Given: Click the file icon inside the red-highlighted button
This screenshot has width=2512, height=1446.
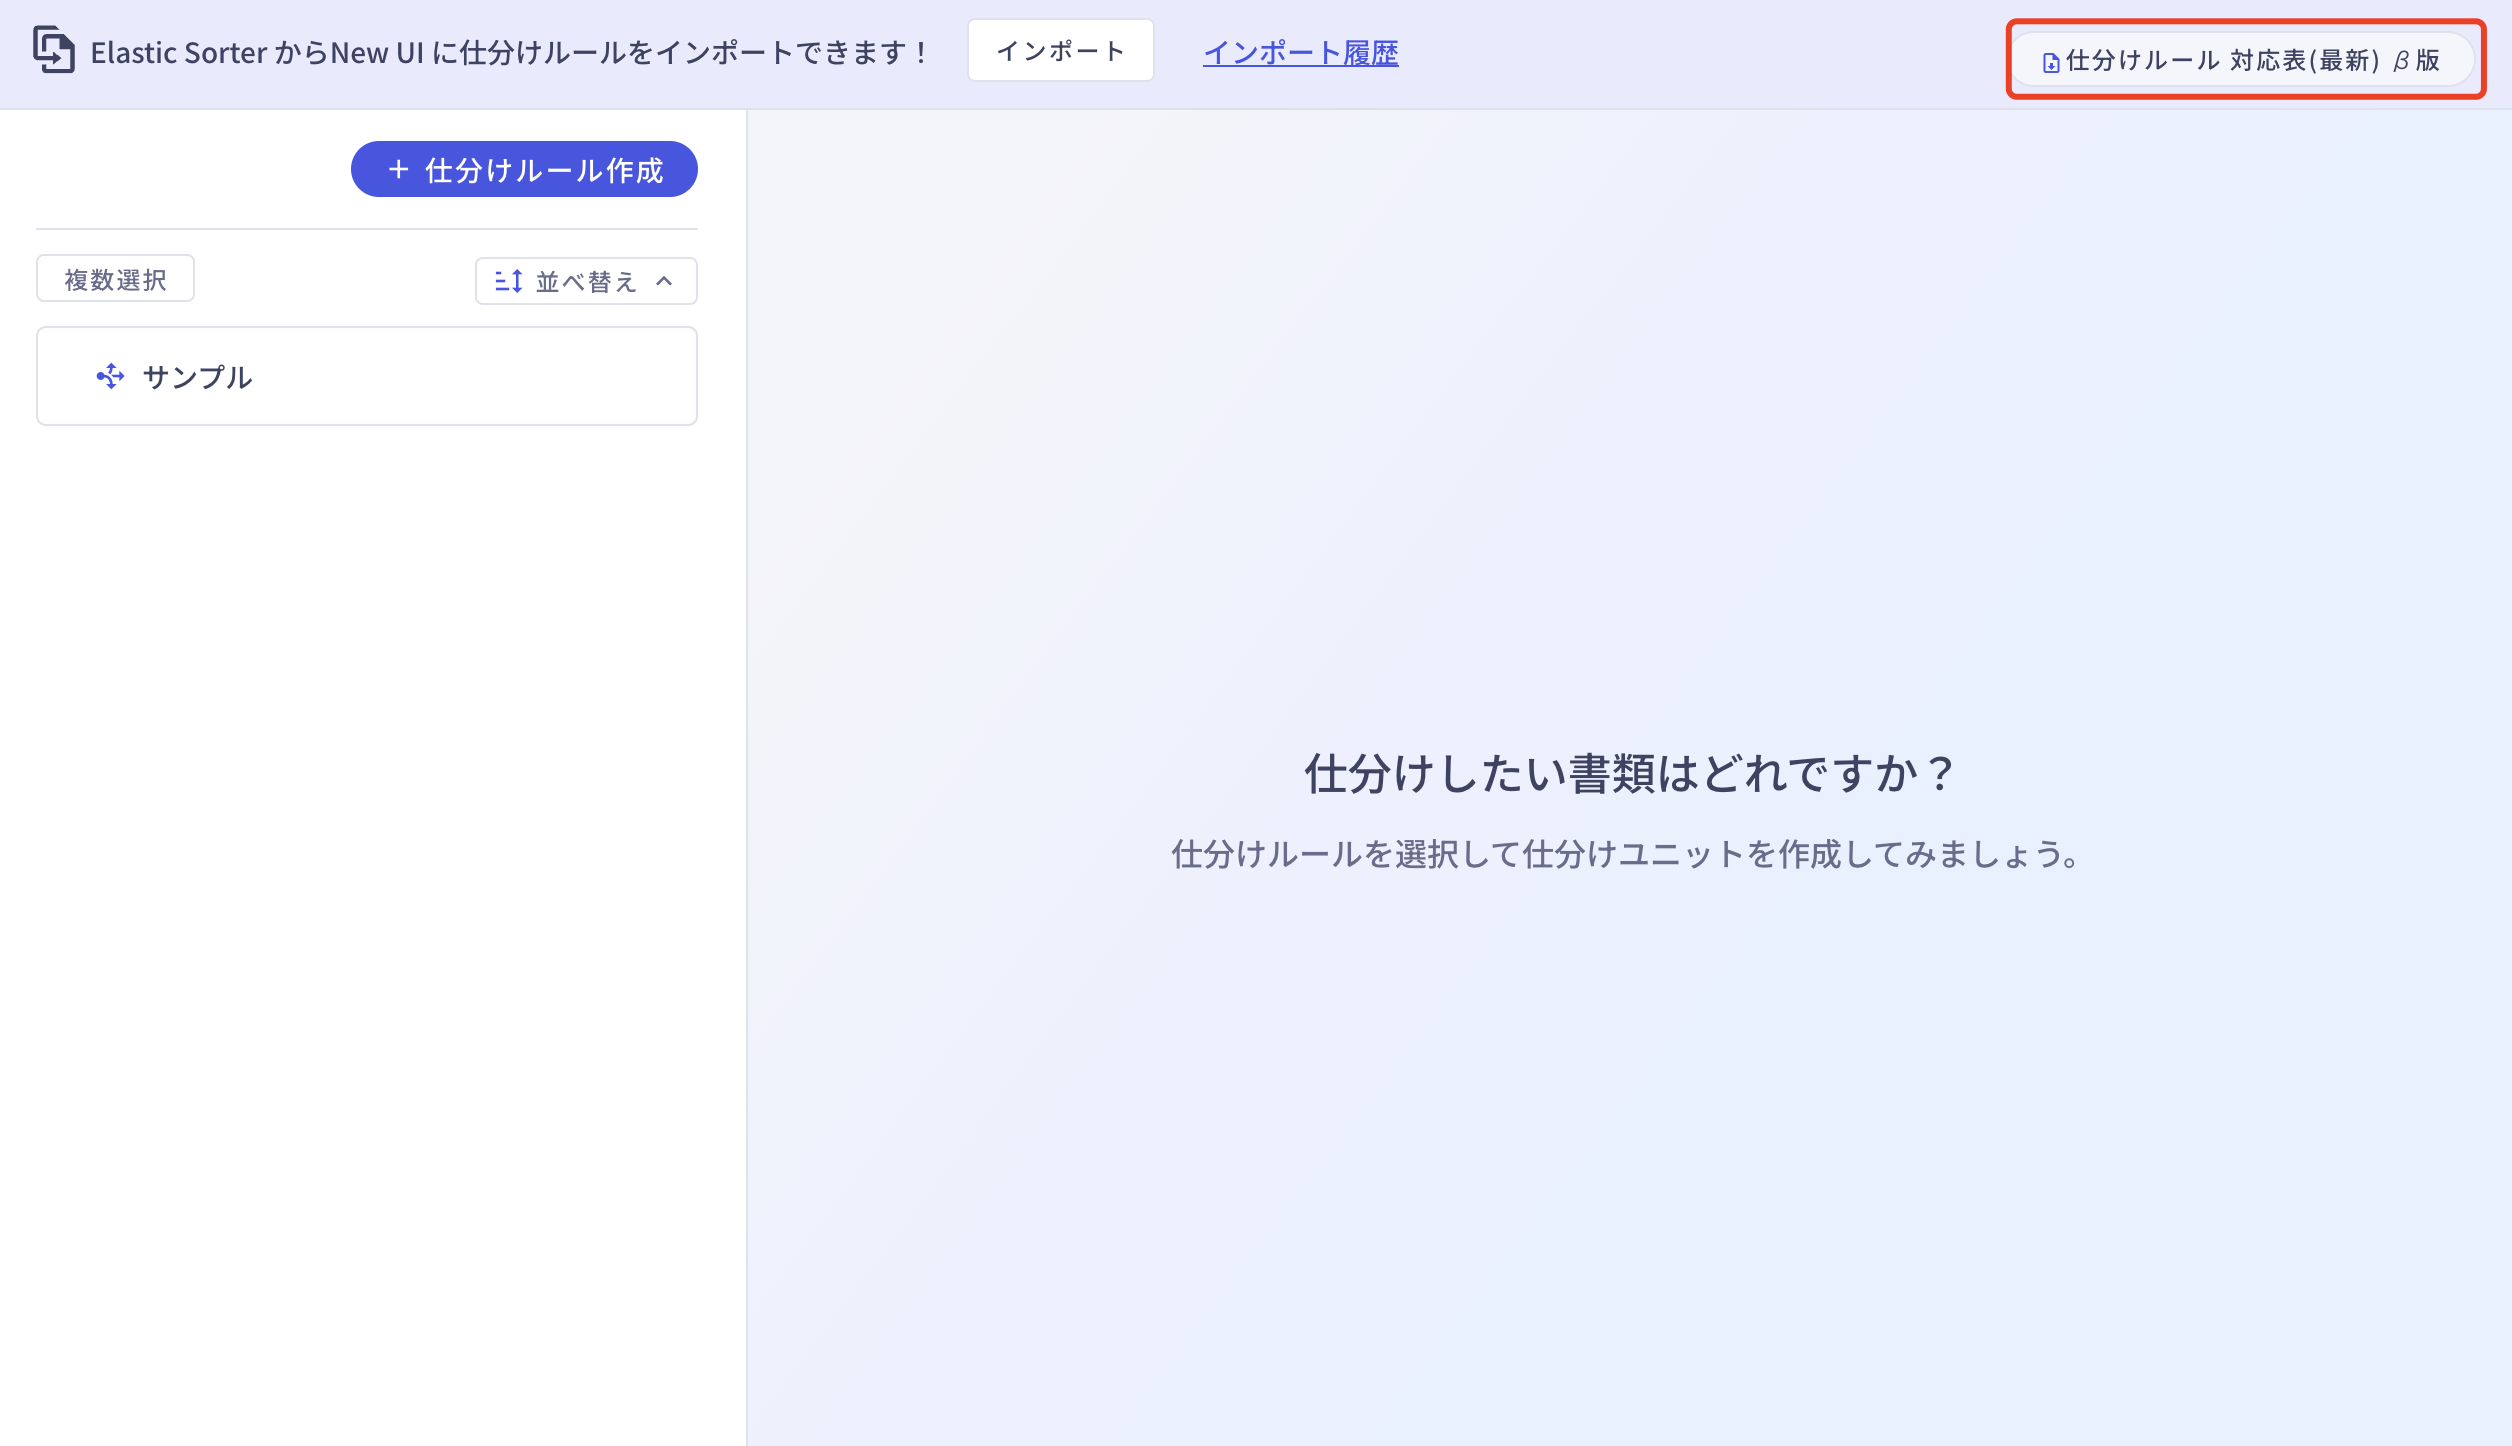Looking at the screenshot, I should click(x=2050, y=60).
